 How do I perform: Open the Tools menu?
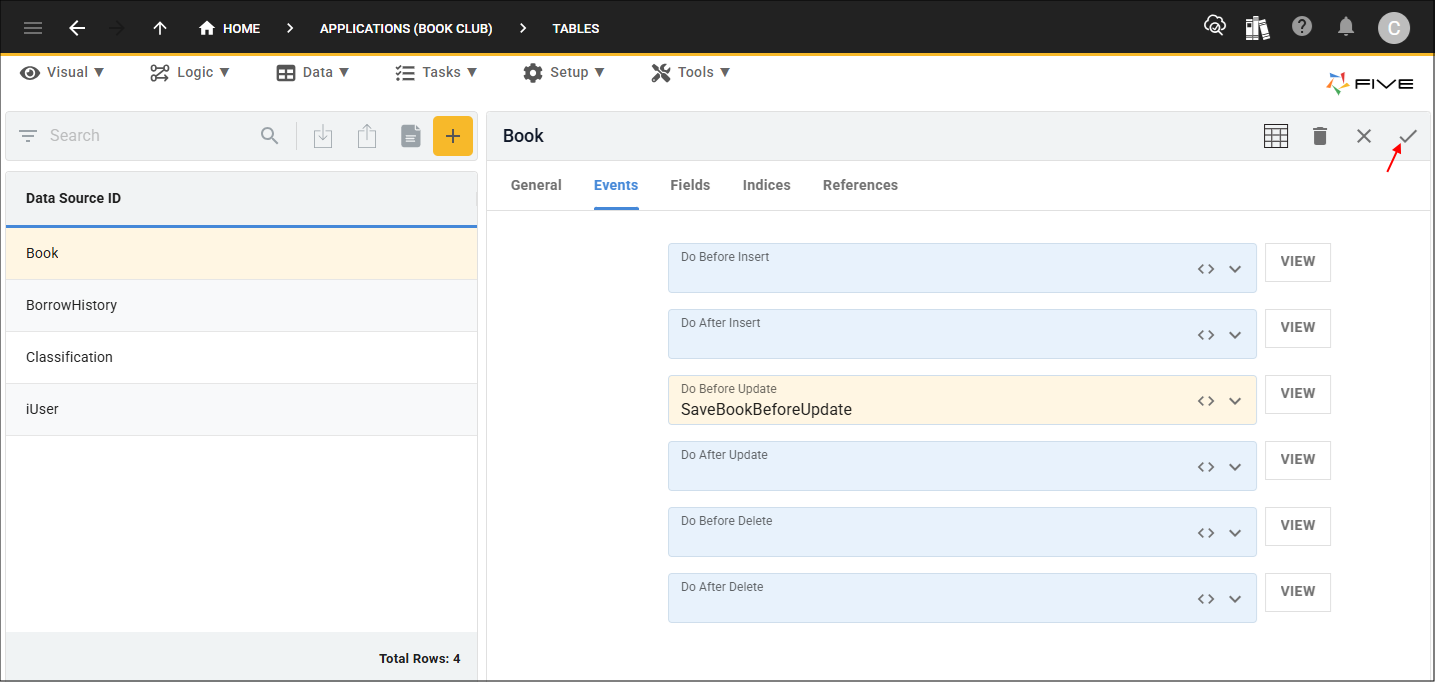coord(691,72)
